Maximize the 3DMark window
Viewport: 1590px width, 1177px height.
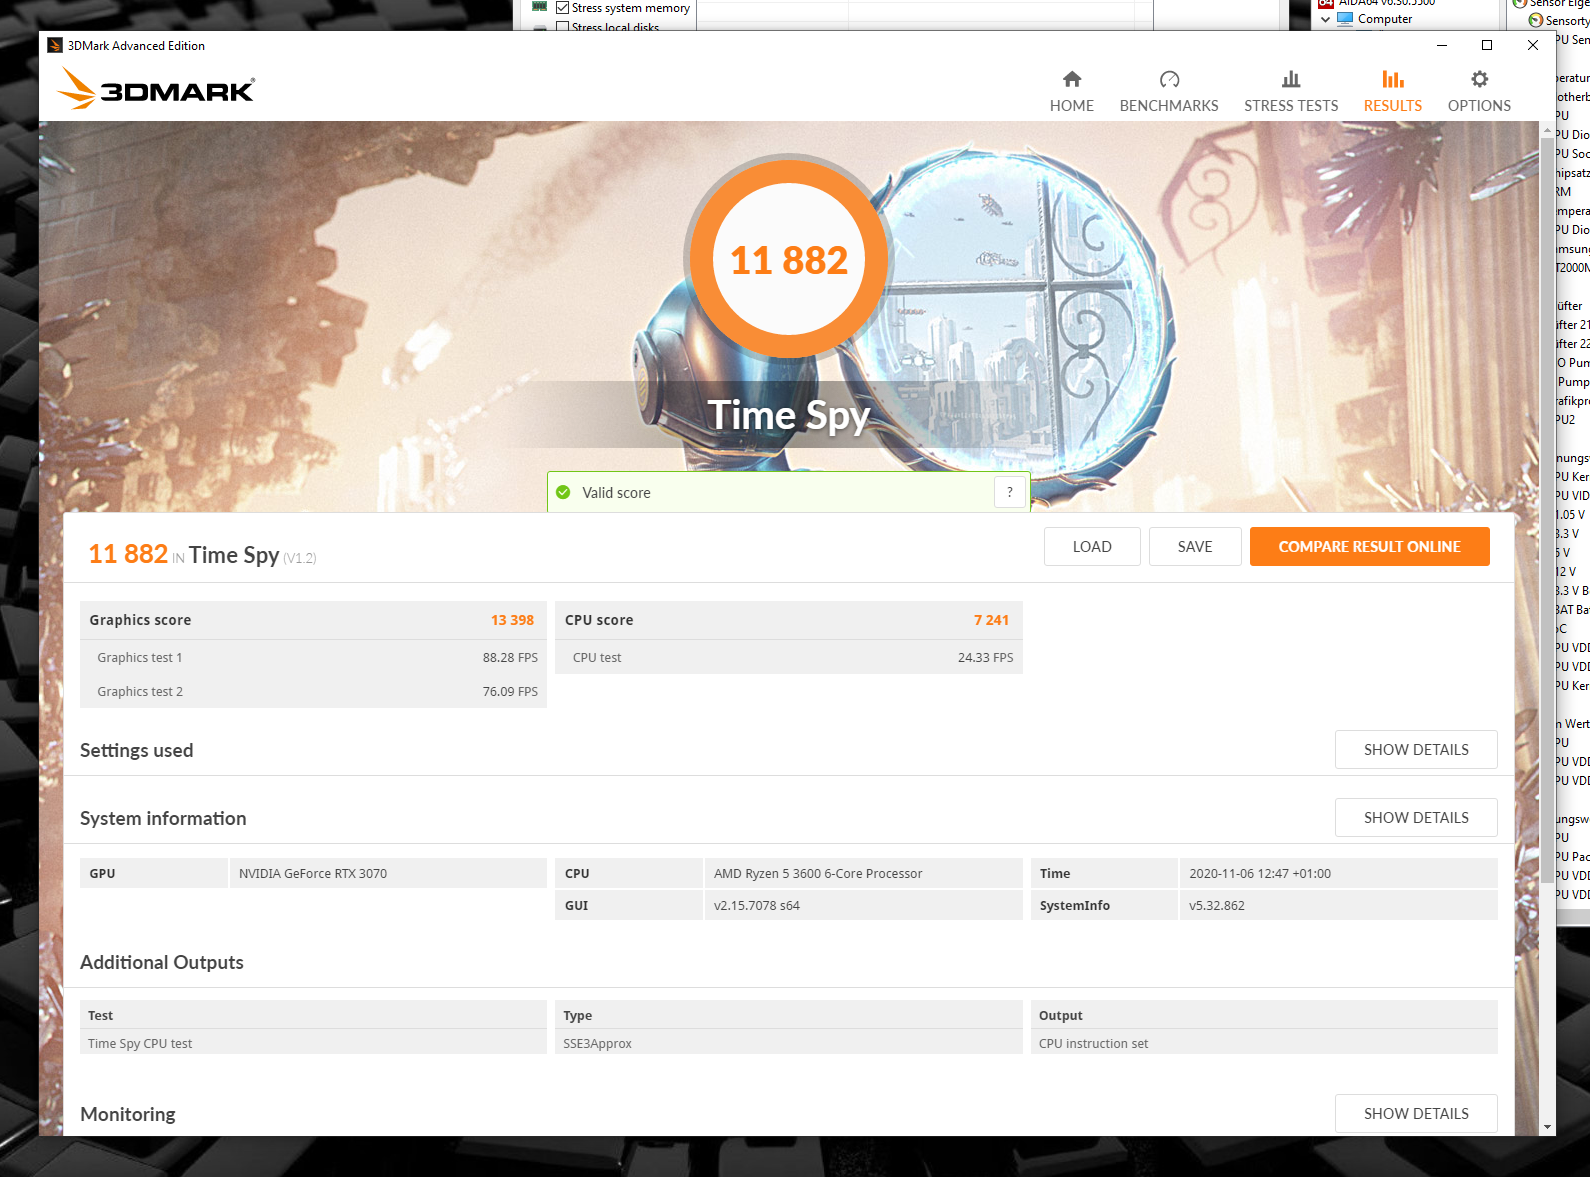[x=1487, y=45]
